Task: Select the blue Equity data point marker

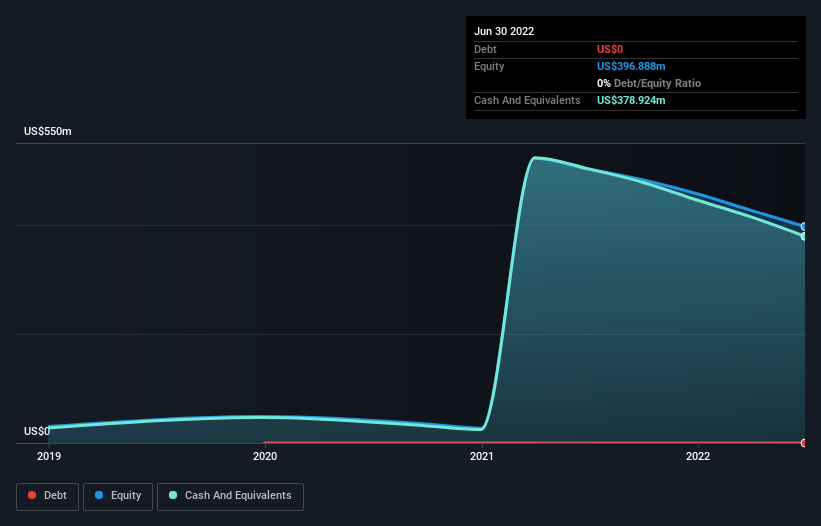Action: click(804, 227)
